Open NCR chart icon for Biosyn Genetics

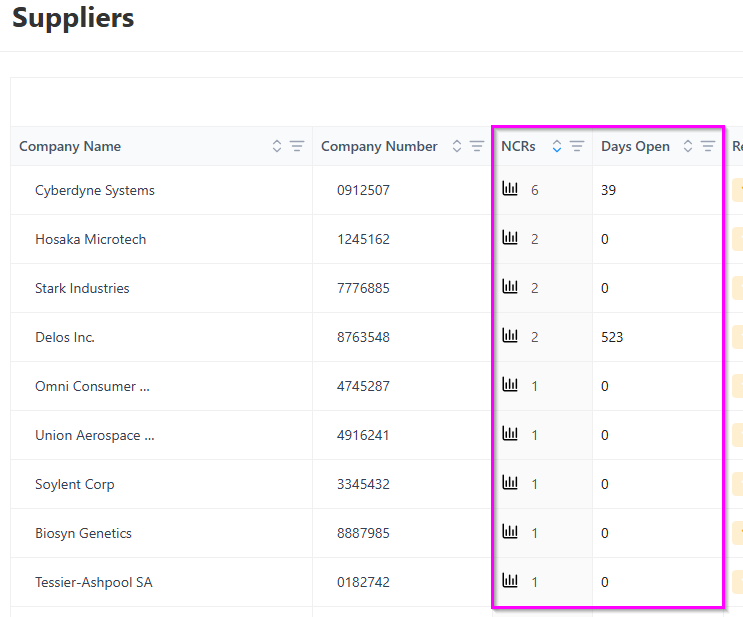pos(510,532)
